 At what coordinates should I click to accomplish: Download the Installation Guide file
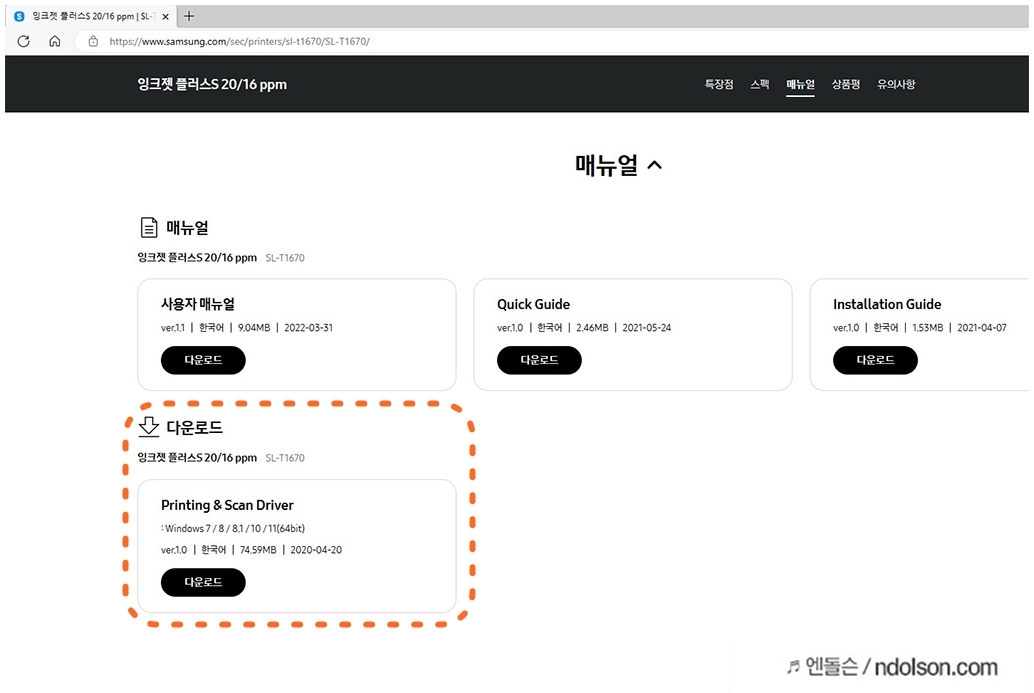(x=875, y=360)
